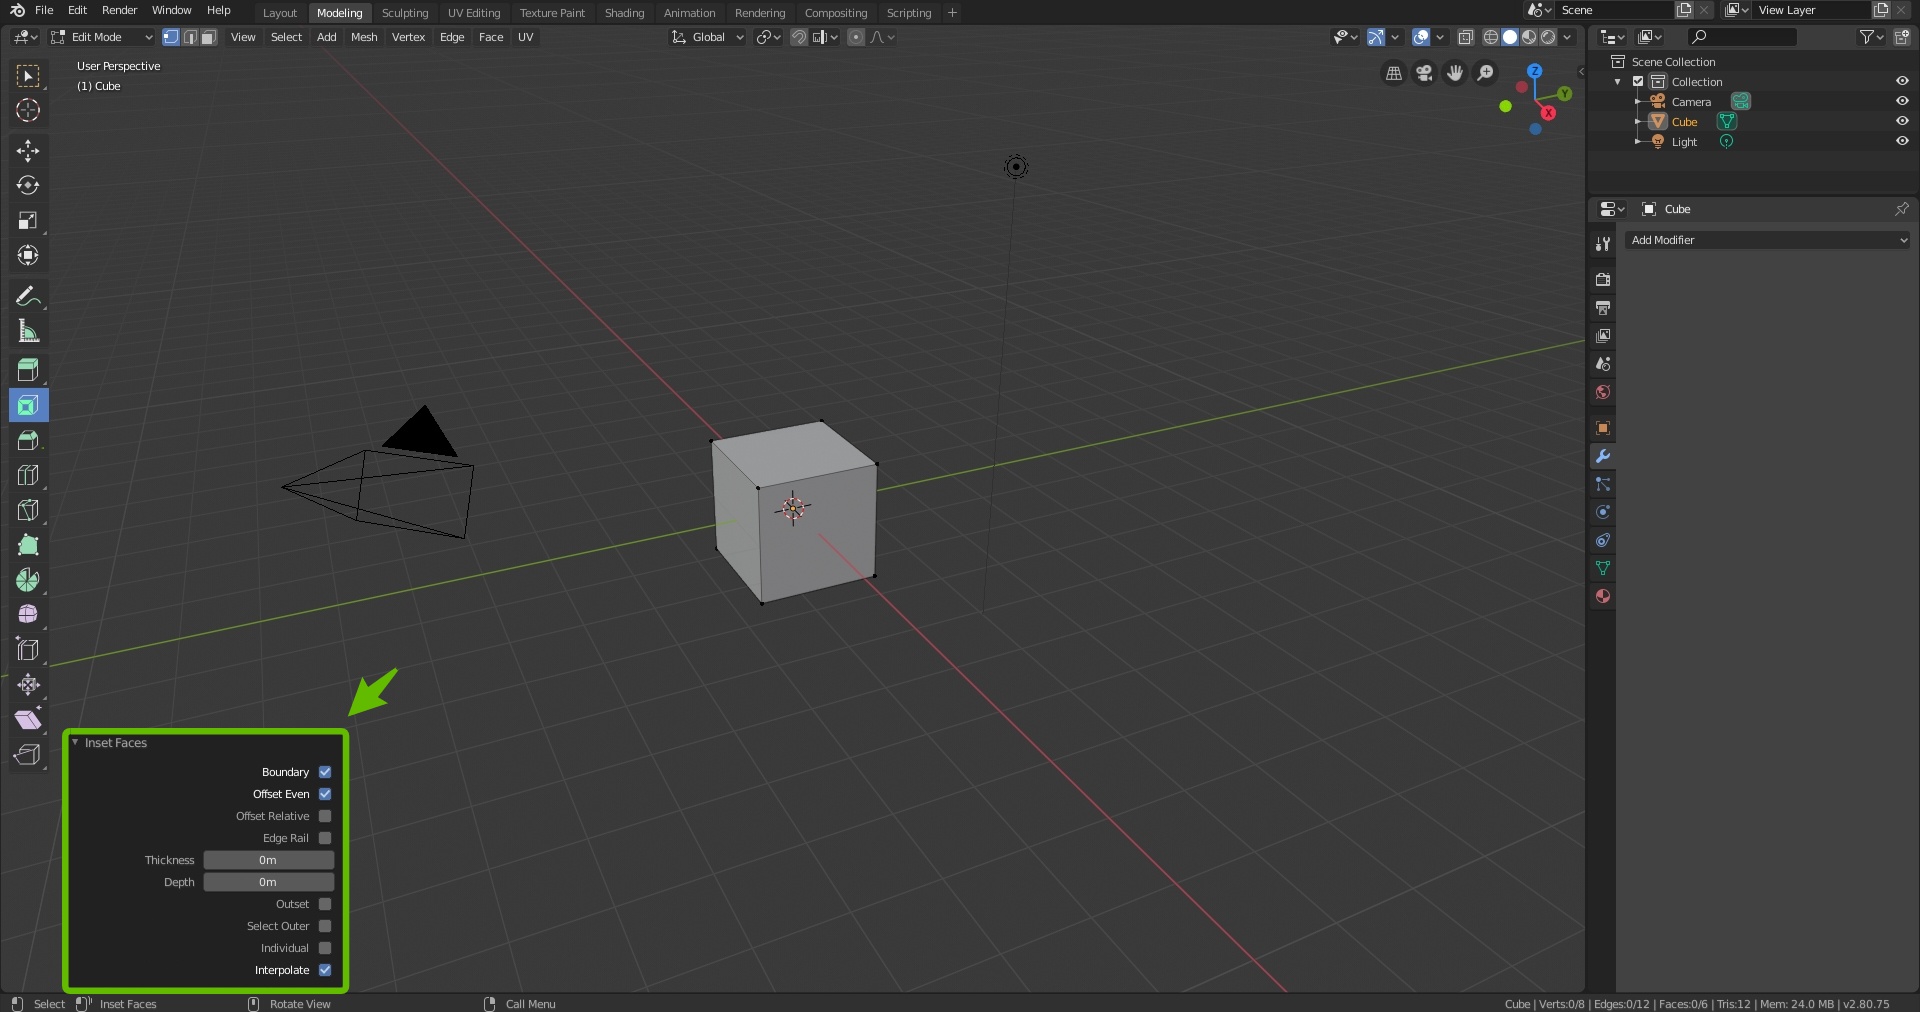
Task: Expand the Light item in outliner
Action: pyautogui.click(x=1637, y=142)
